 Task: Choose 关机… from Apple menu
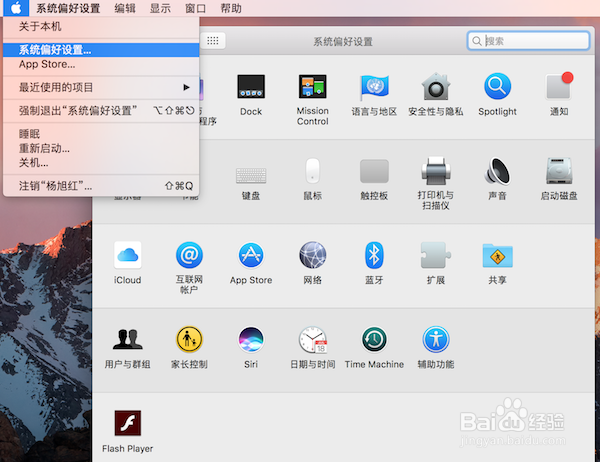coord(101,163)
